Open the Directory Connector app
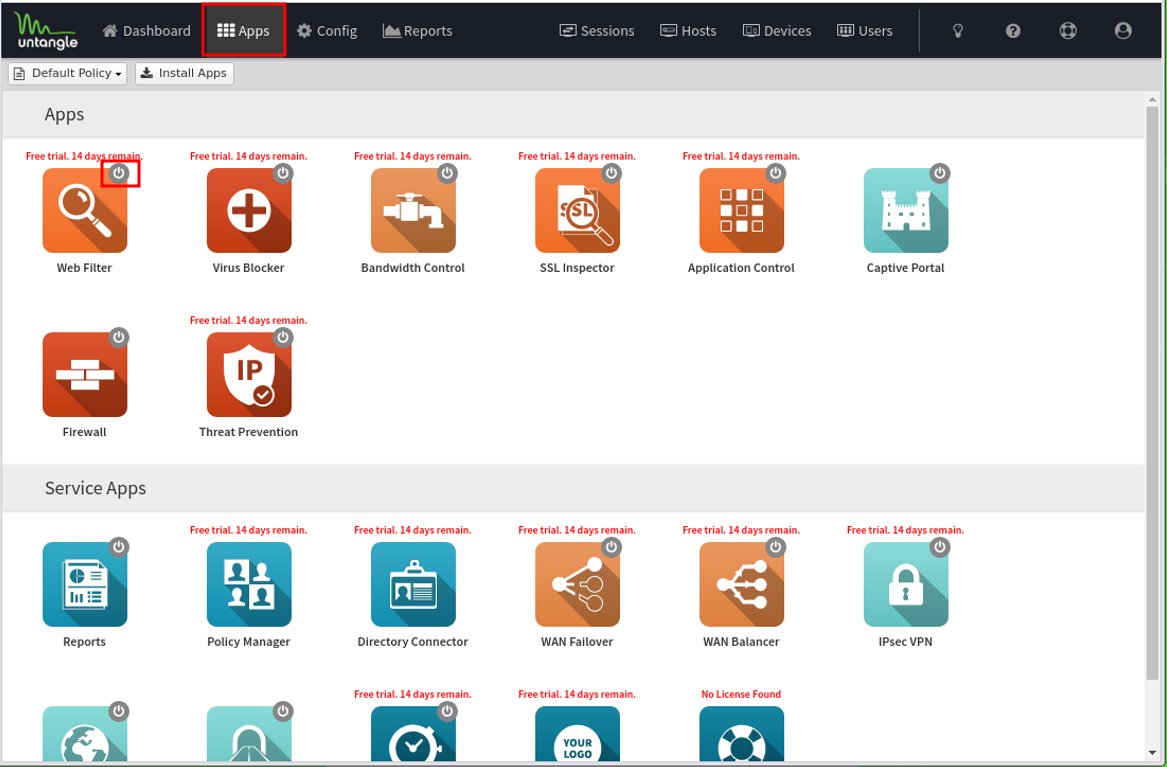The height and width of the screenshot is (767, 1167). [x=413, y=584]
